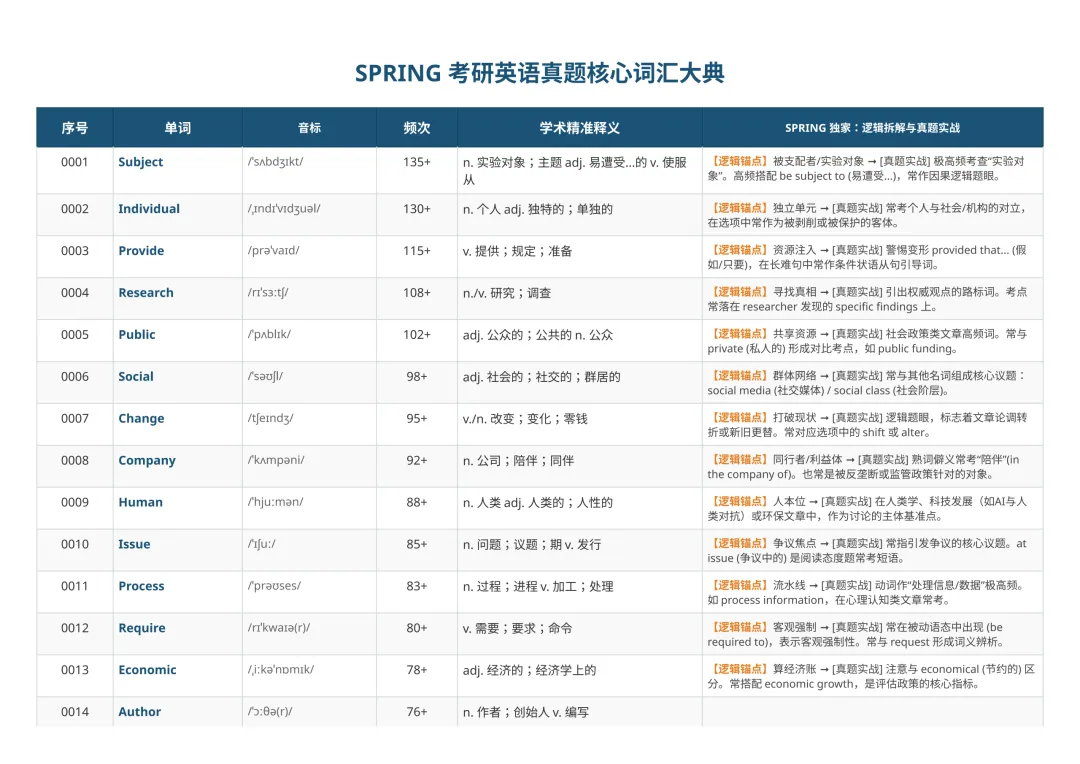The image size is (1080, 764).
Task: Click frequency value 130+
Action: coord(417,209)
